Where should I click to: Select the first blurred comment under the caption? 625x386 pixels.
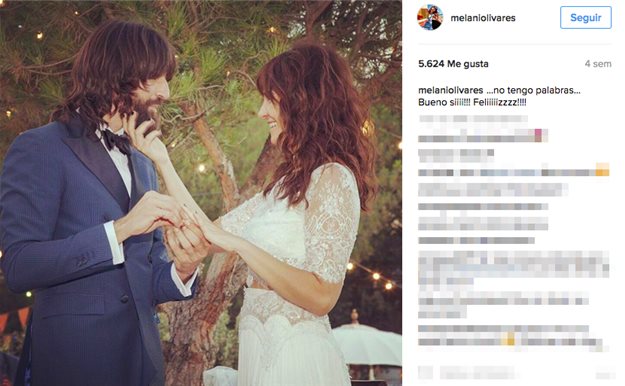(483, 129)
